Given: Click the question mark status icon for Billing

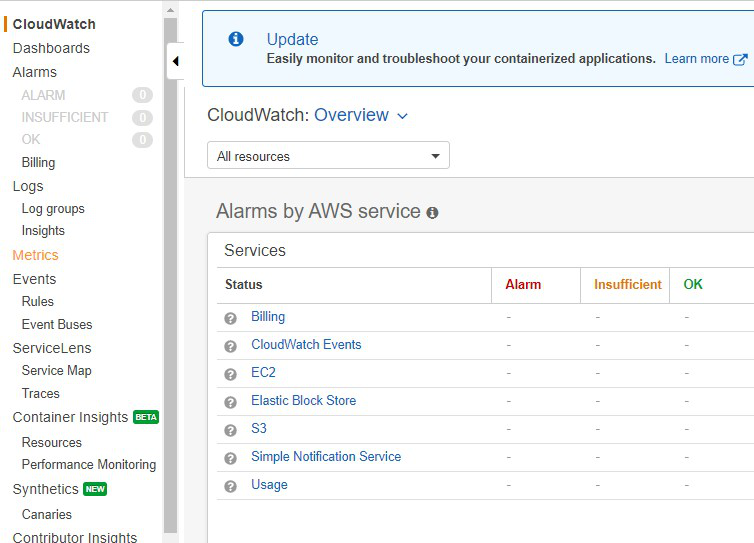Looking at the screenshot, I should 231,318.
